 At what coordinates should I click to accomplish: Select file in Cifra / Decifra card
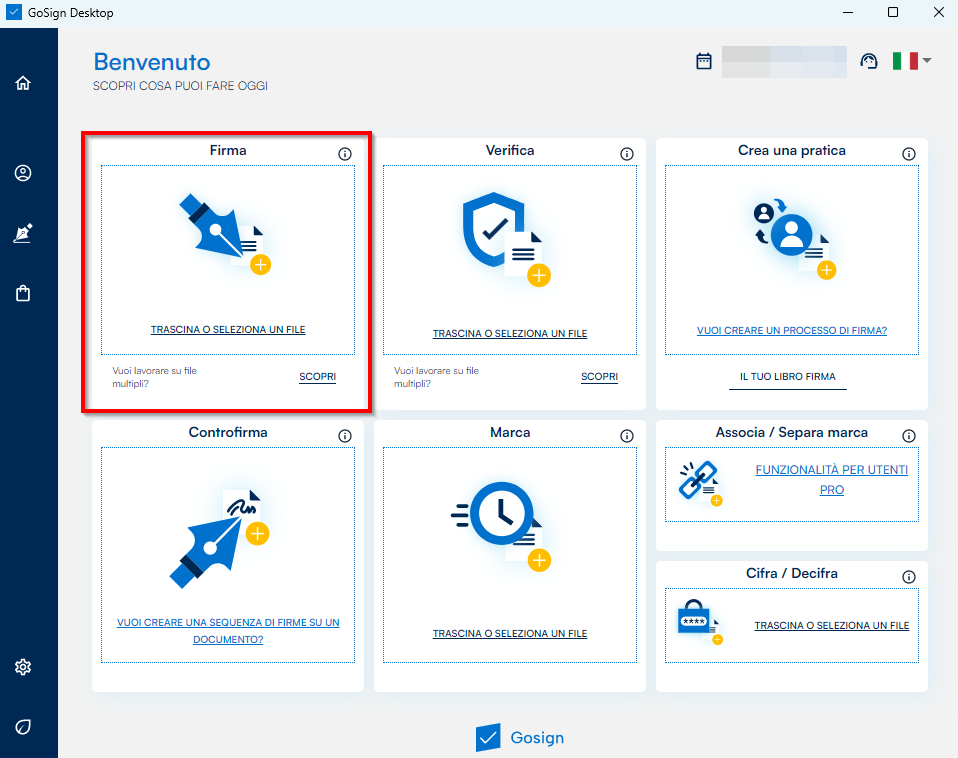[x=831, y=626]
